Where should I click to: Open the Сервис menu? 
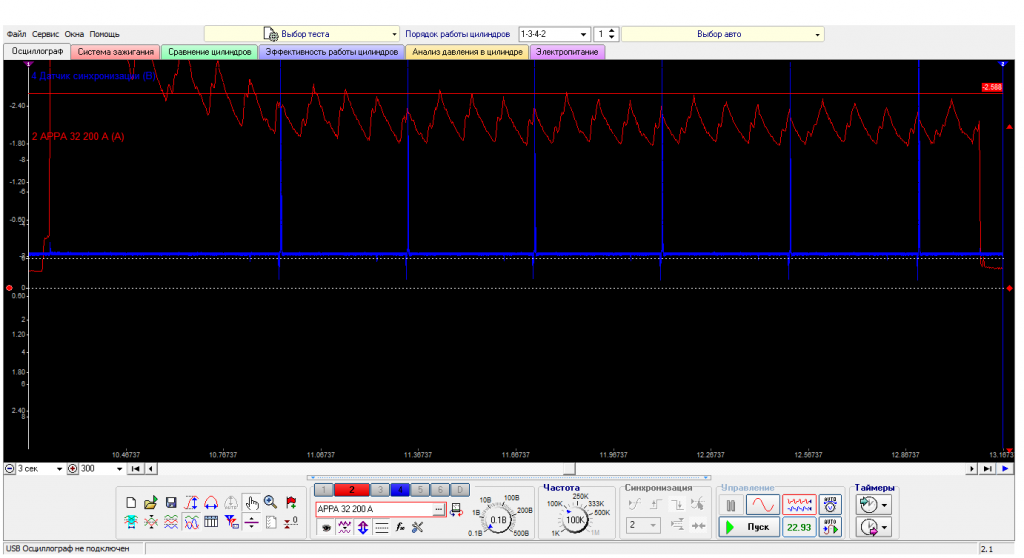(46, 34)
